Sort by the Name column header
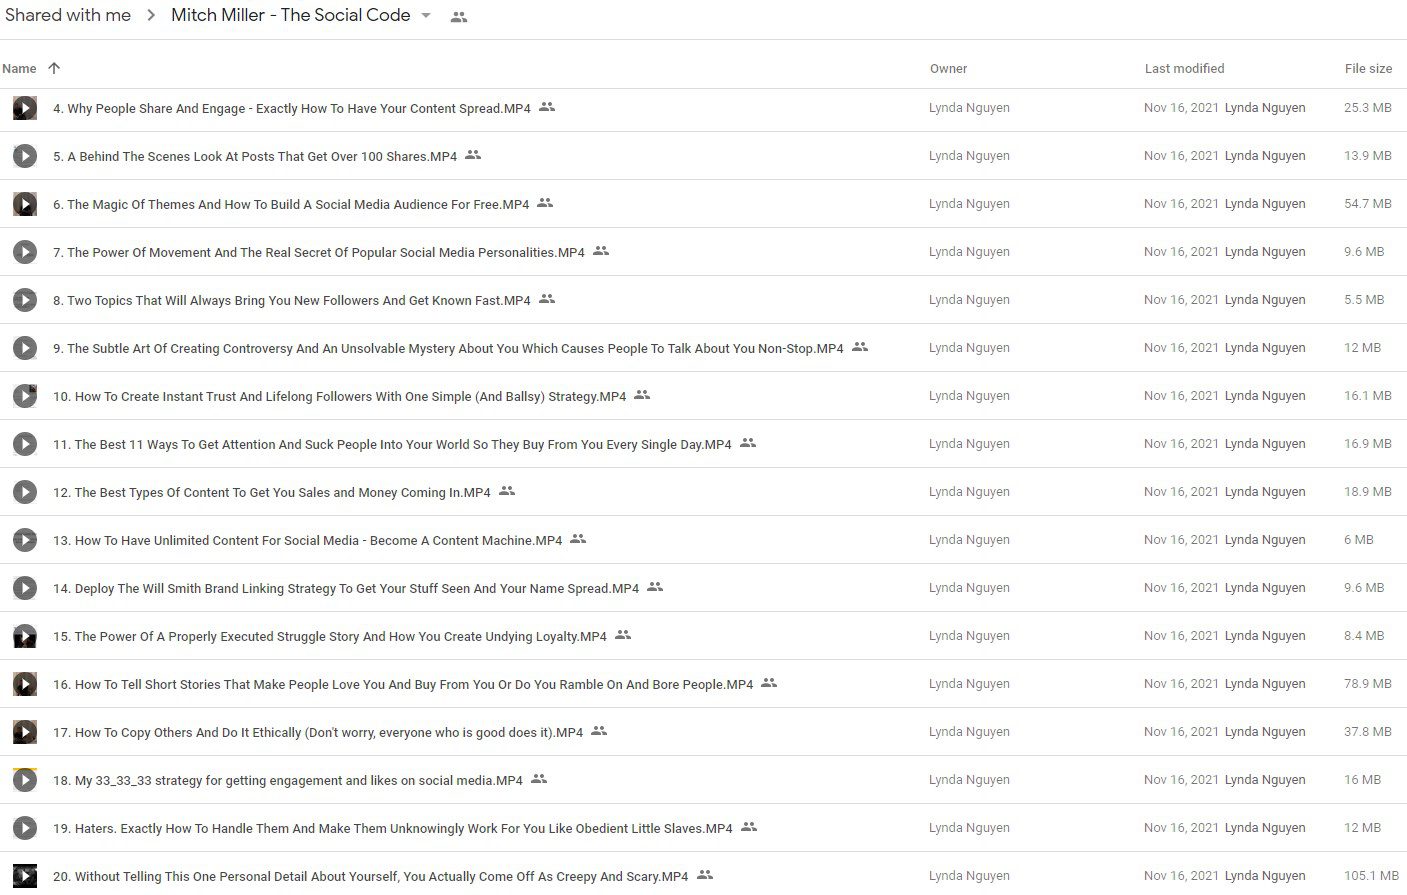This screenshot has width=1407, height=895. pos(19,68)
